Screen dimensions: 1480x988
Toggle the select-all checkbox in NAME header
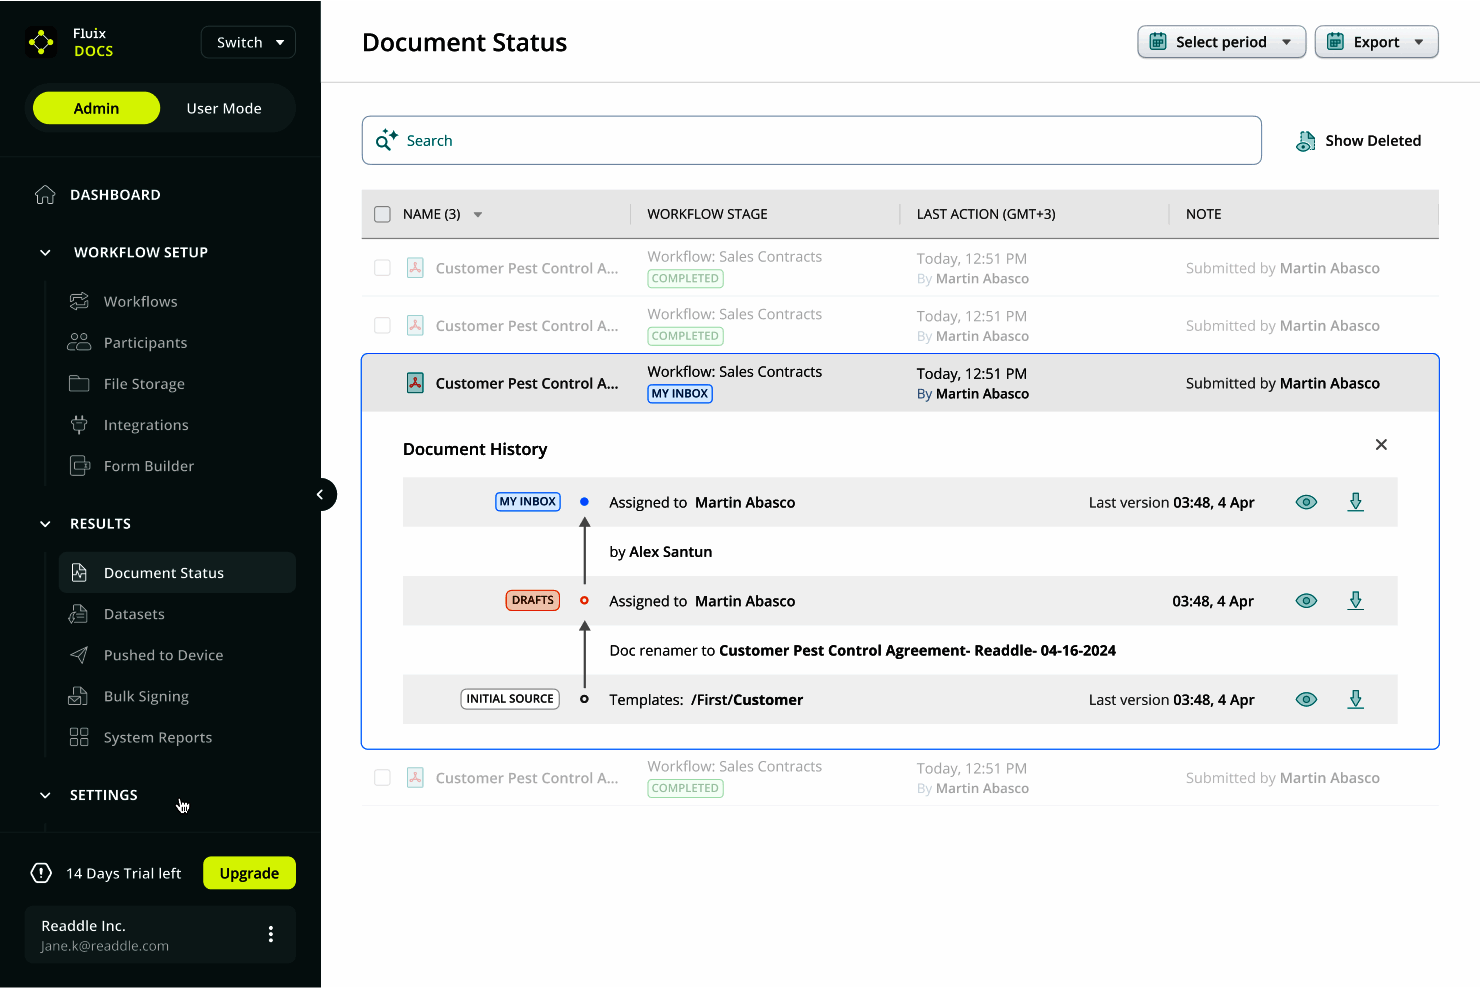(x=382, y=214)
